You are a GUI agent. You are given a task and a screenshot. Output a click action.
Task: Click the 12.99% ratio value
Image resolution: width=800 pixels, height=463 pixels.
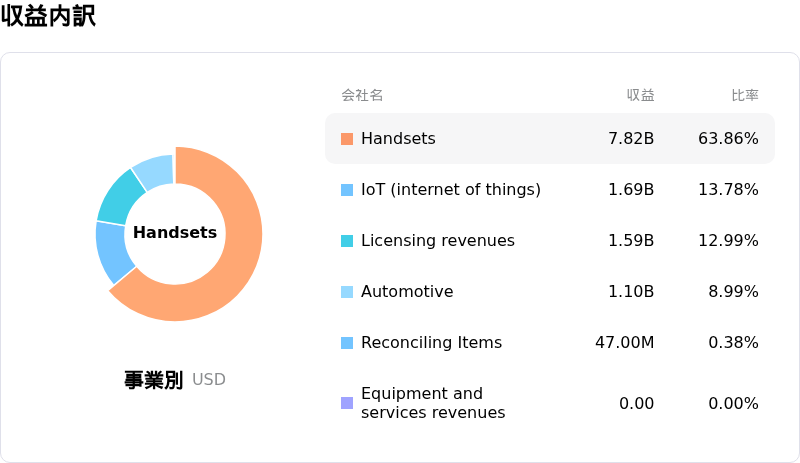tap(728, 240)
